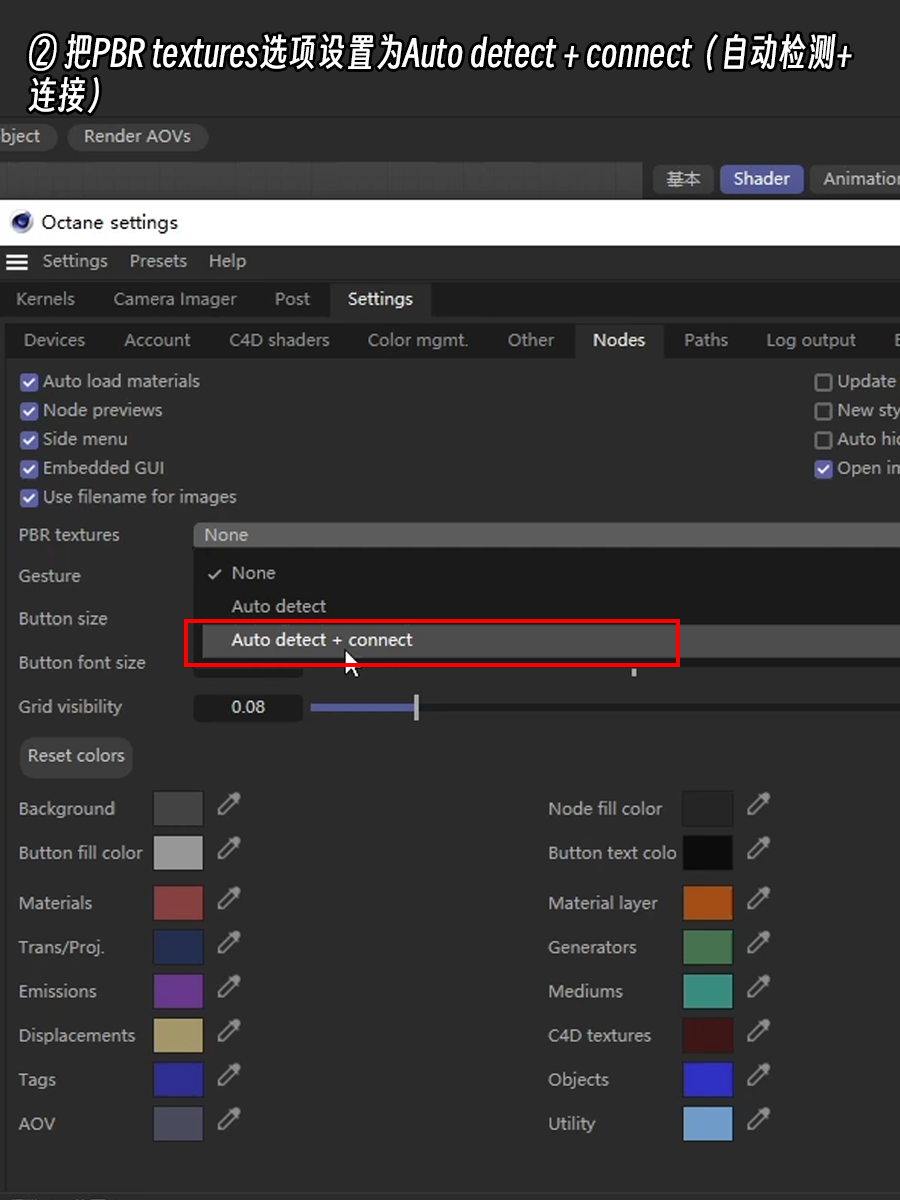Open the Displacements tan color swatch
Viewport: 900px width, 1200px height.
pos(178,1035)
